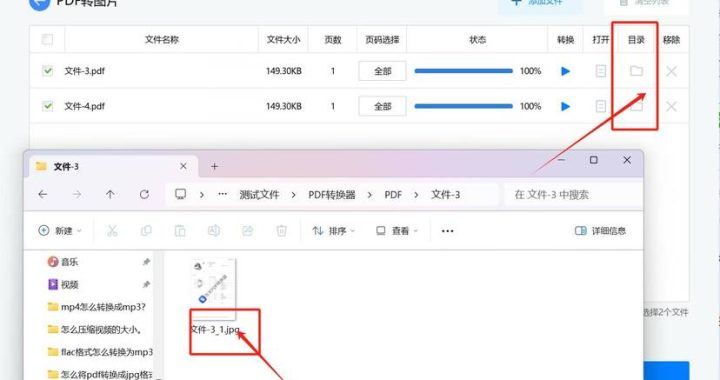
Task: Click the Cut scissors icon
Action: point(112,231)
